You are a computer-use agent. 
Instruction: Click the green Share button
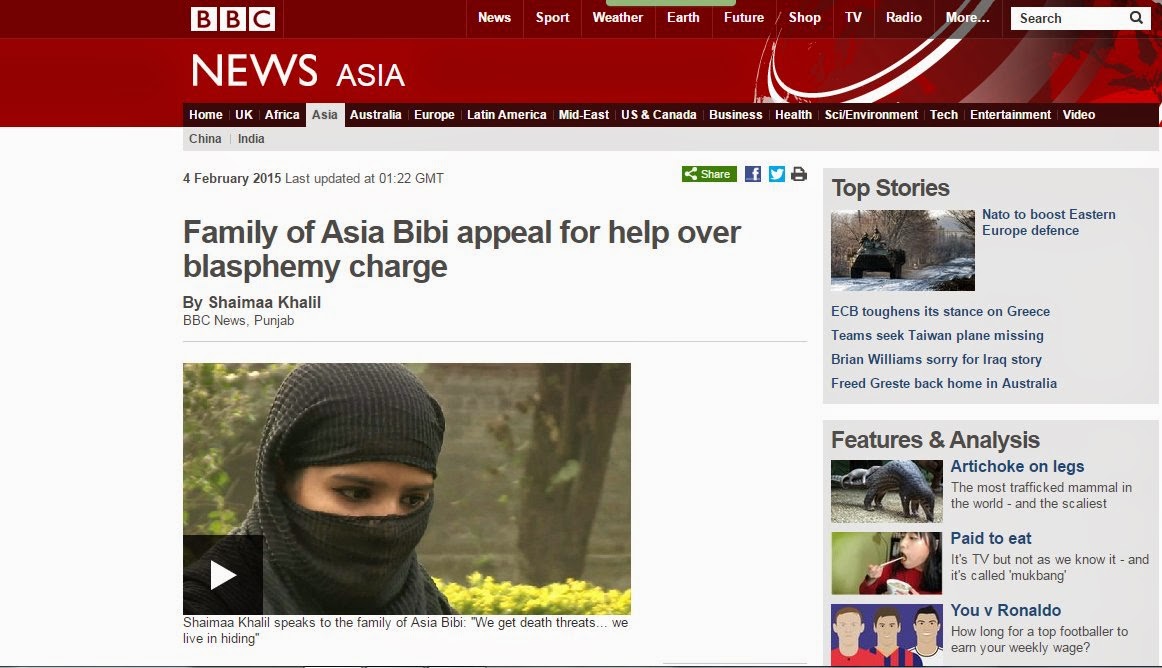(709, 174)
